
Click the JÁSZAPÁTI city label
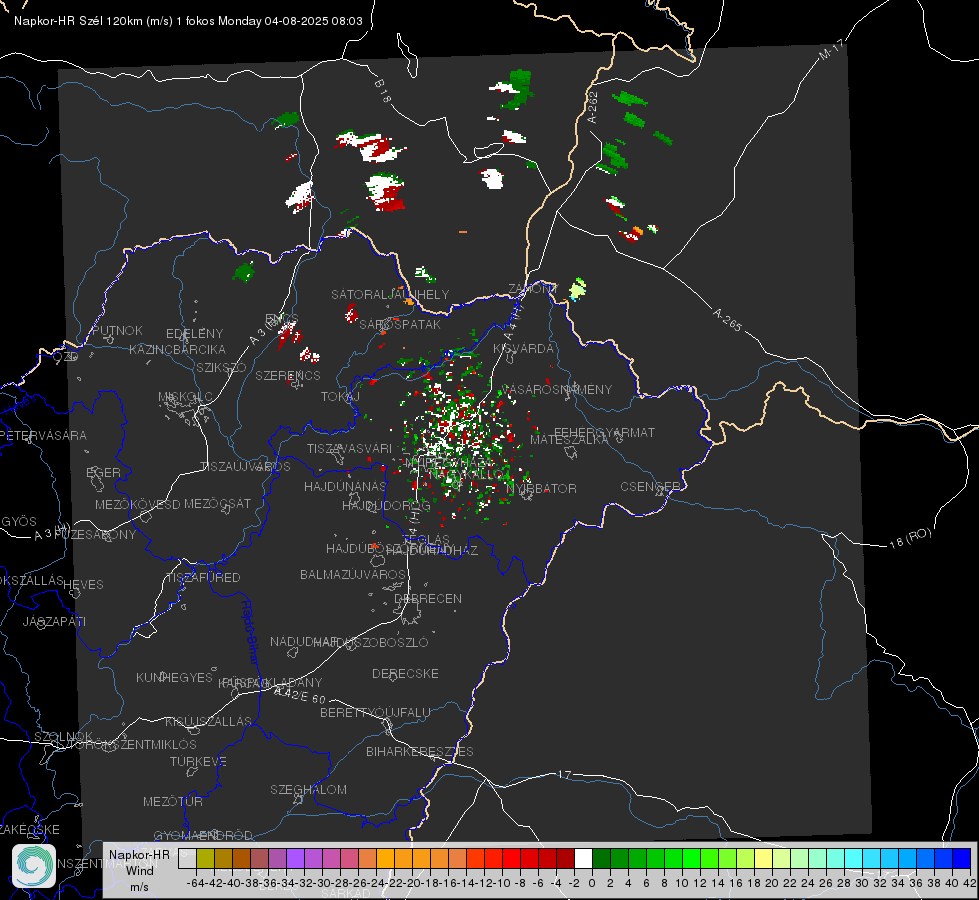54,621
